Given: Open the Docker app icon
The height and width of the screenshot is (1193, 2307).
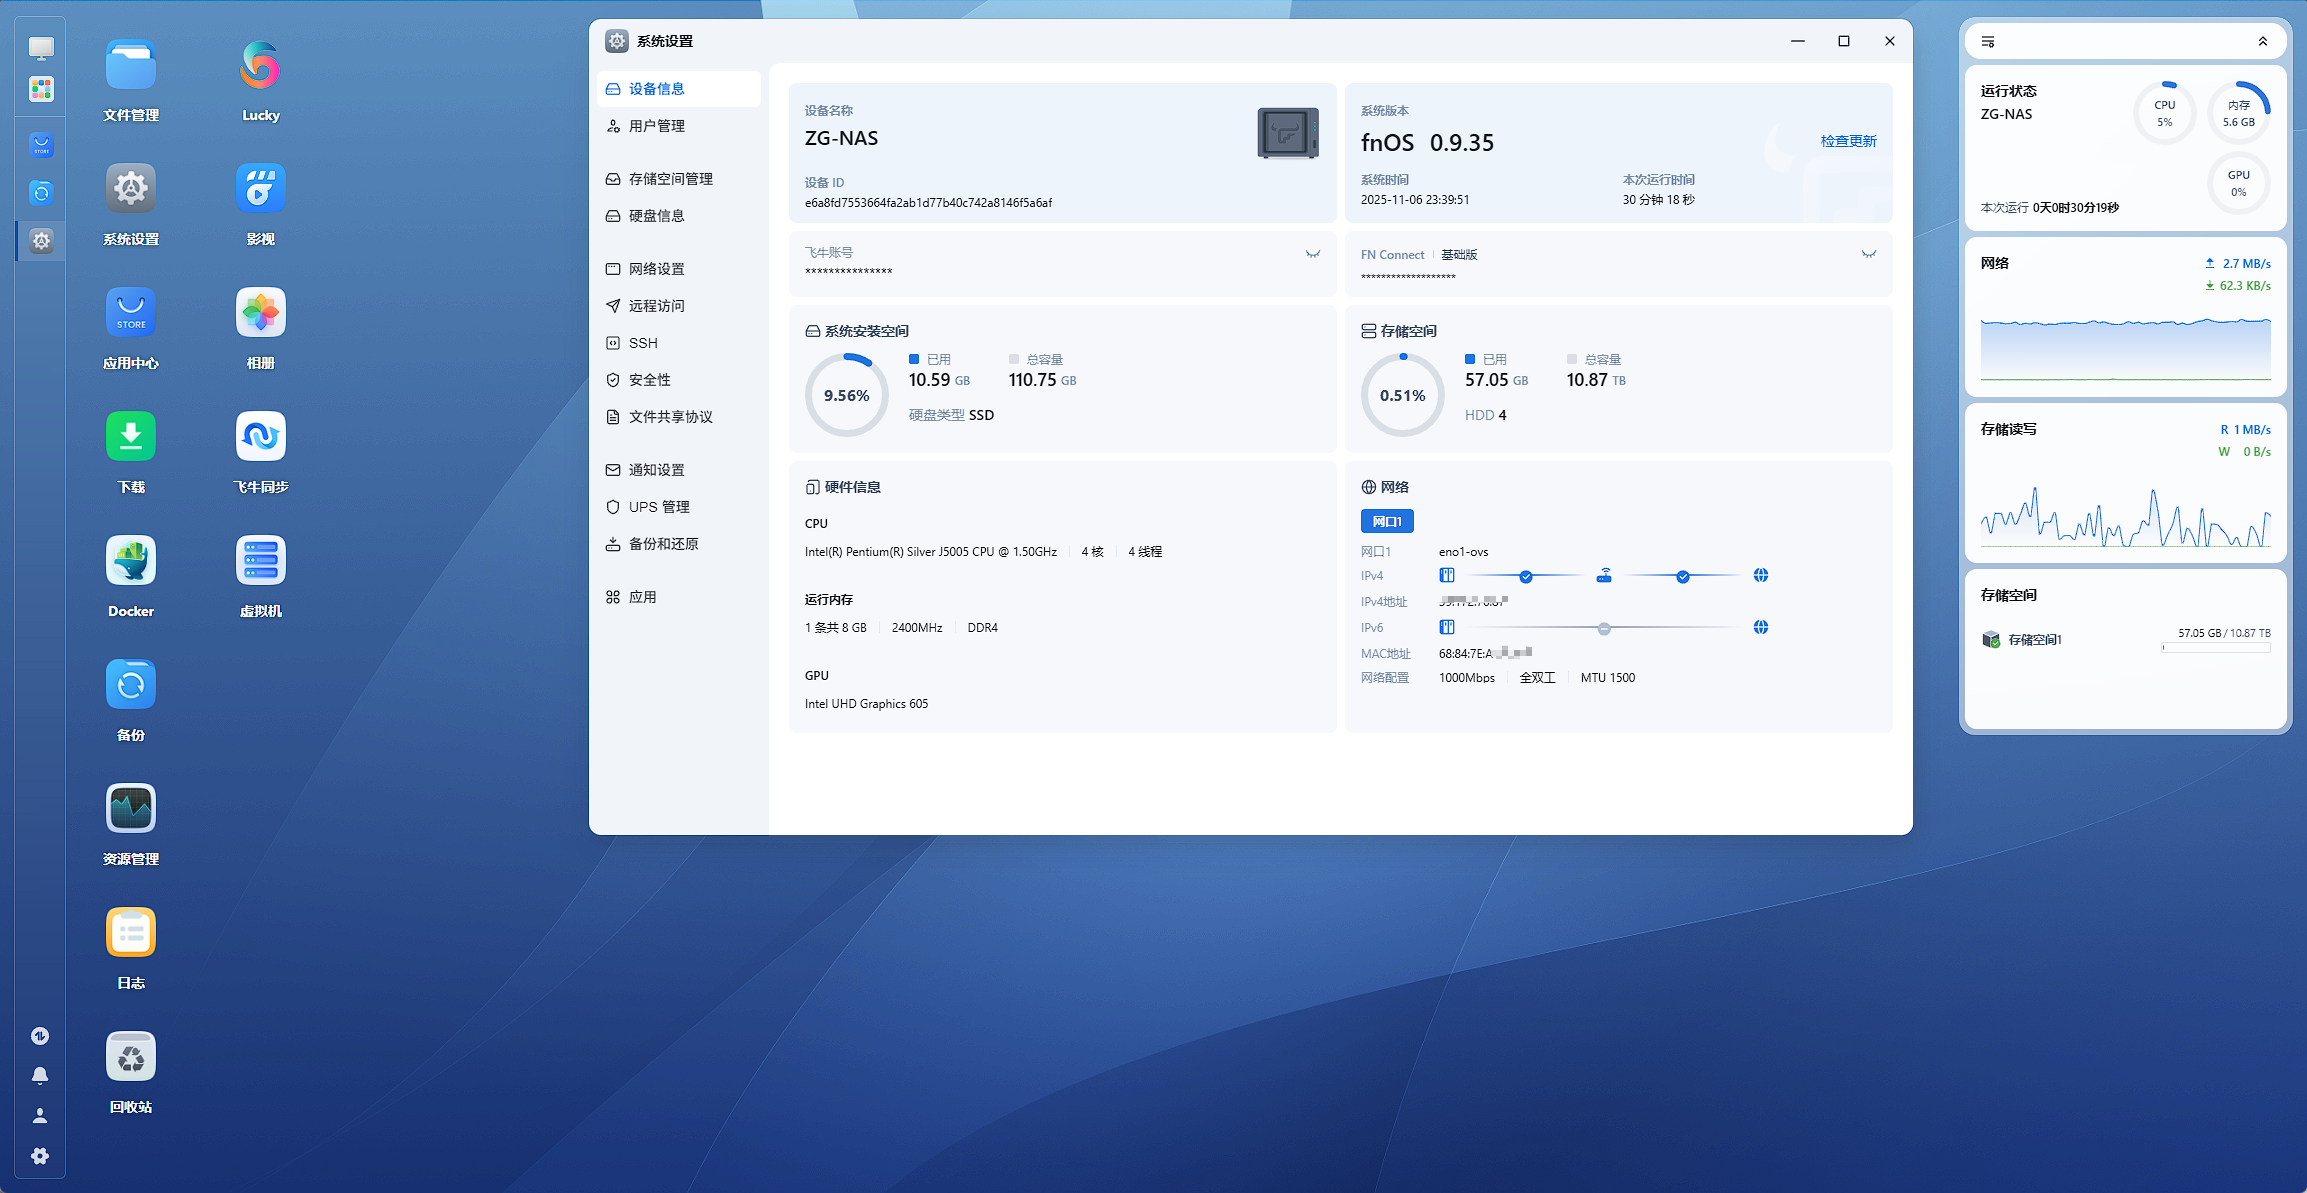Looking at the screenshot, I should pos(131,561).
